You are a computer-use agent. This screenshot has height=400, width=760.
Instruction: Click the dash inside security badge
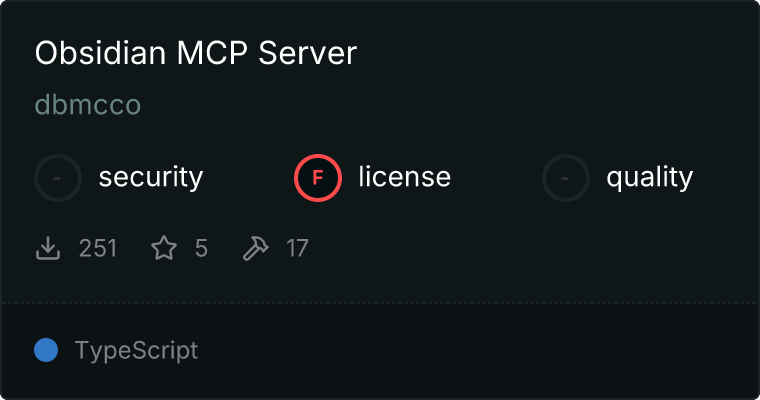[x=57, y=178]
